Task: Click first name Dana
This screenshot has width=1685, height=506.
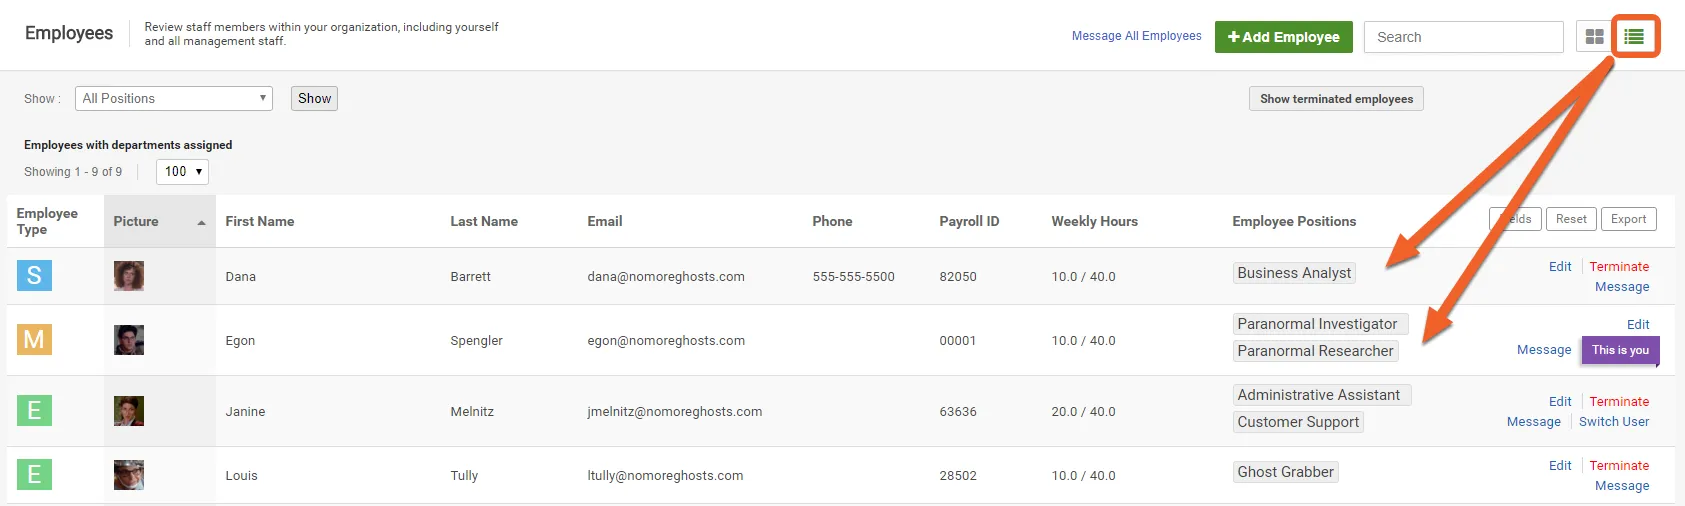Action: (x=241, y=276)
